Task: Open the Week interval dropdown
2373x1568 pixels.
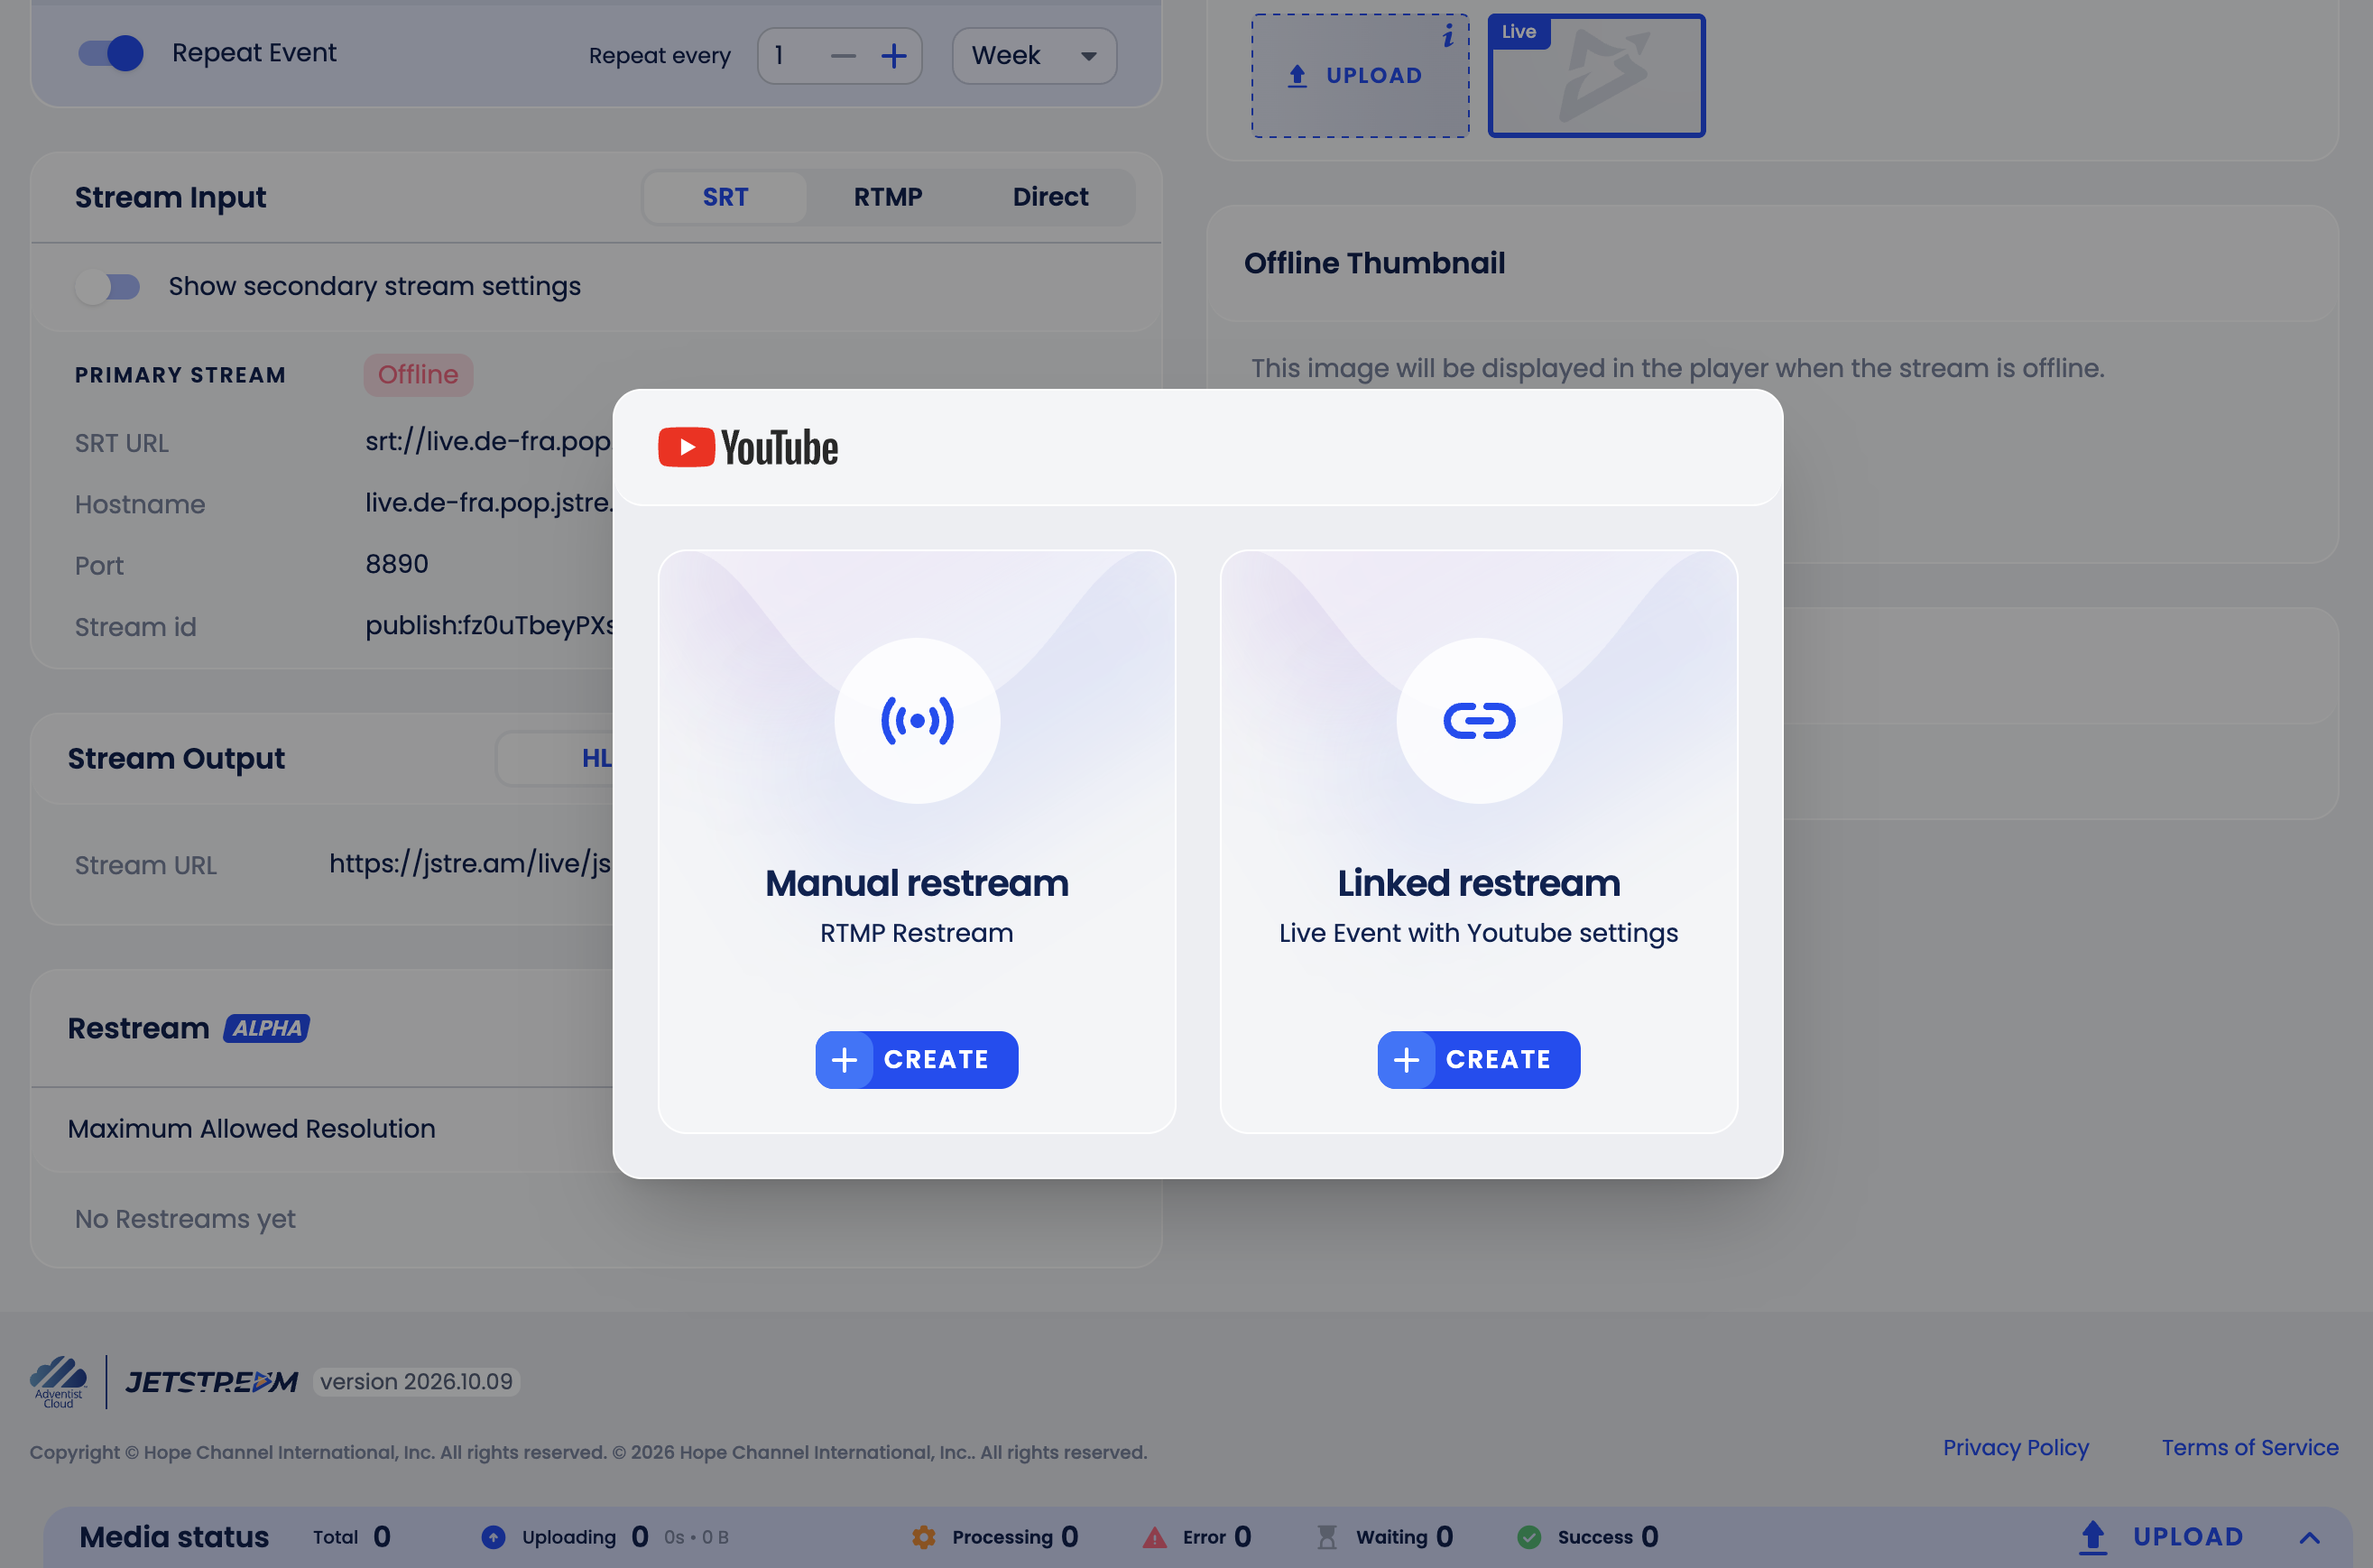Action: pos(1034,56)
